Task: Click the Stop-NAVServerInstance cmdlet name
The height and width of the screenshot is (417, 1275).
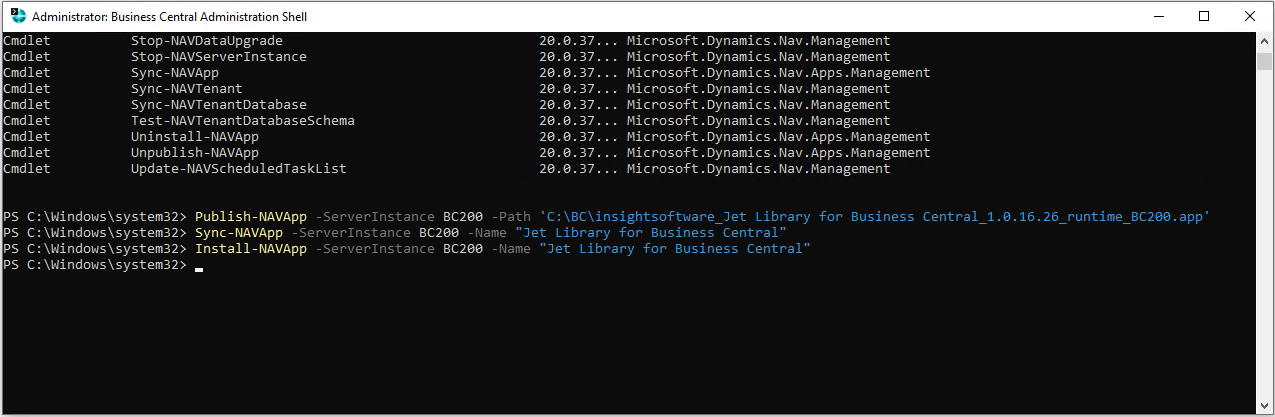Action: coord(219,57)
